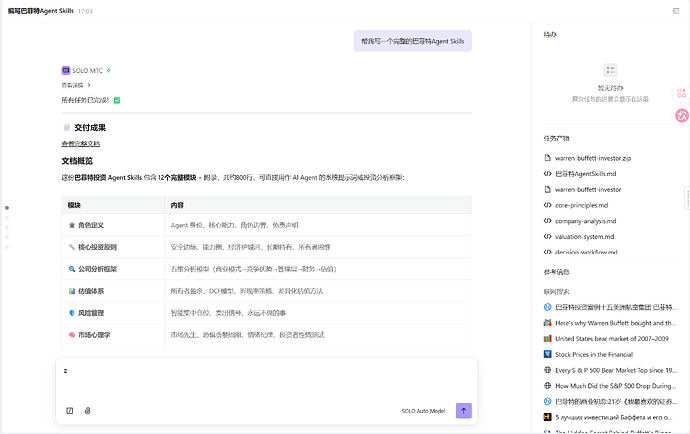Click the first conversation navigation dot on left
This screenshot has height=434, width=690.
[x=7, y=208]
